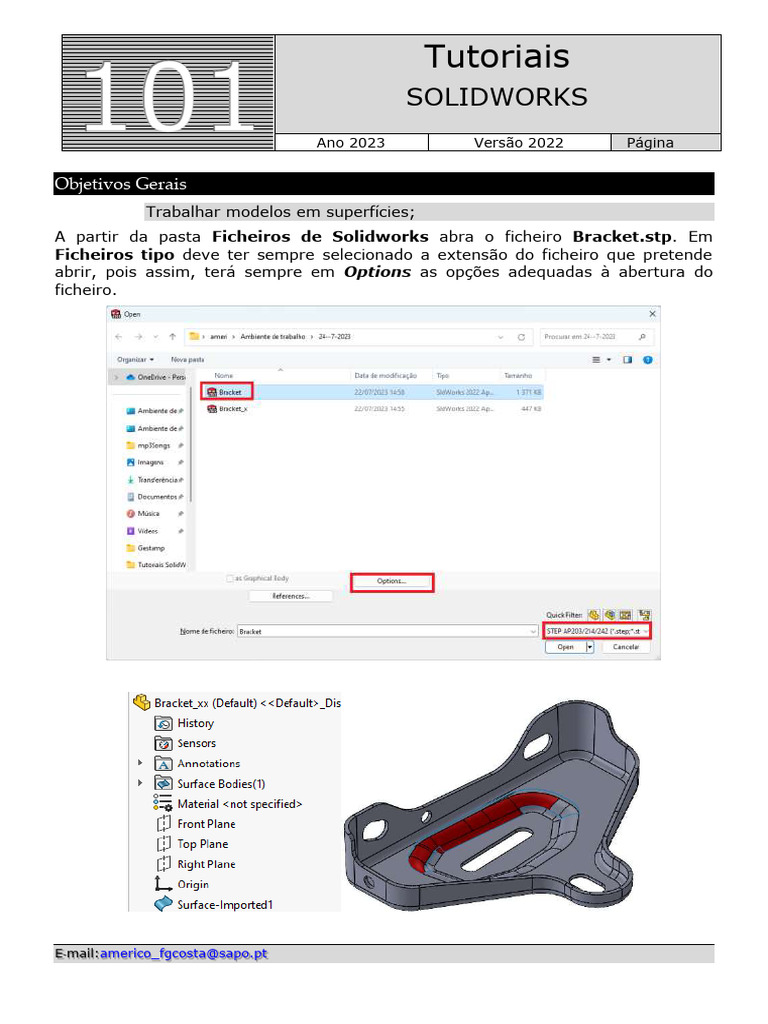Select Gestamp folder in sidebar
768x1024 pixels.
point(146,548)
